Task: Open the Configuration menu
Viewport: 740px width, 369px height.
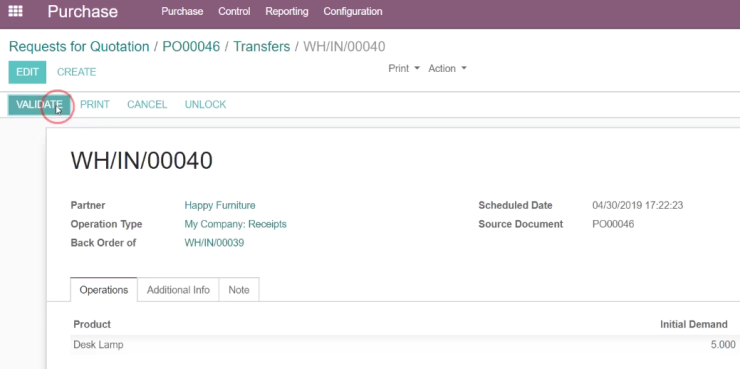Action: (x=353, y=11)
